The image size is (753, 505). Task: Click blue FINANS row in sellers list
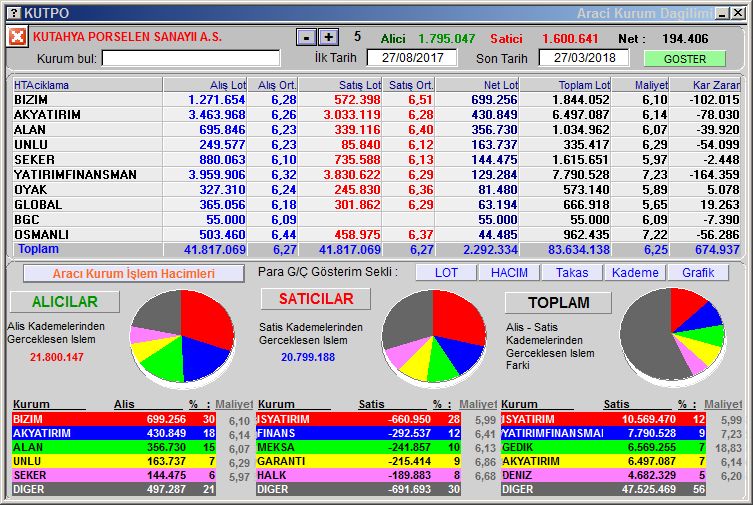[359, 433]
